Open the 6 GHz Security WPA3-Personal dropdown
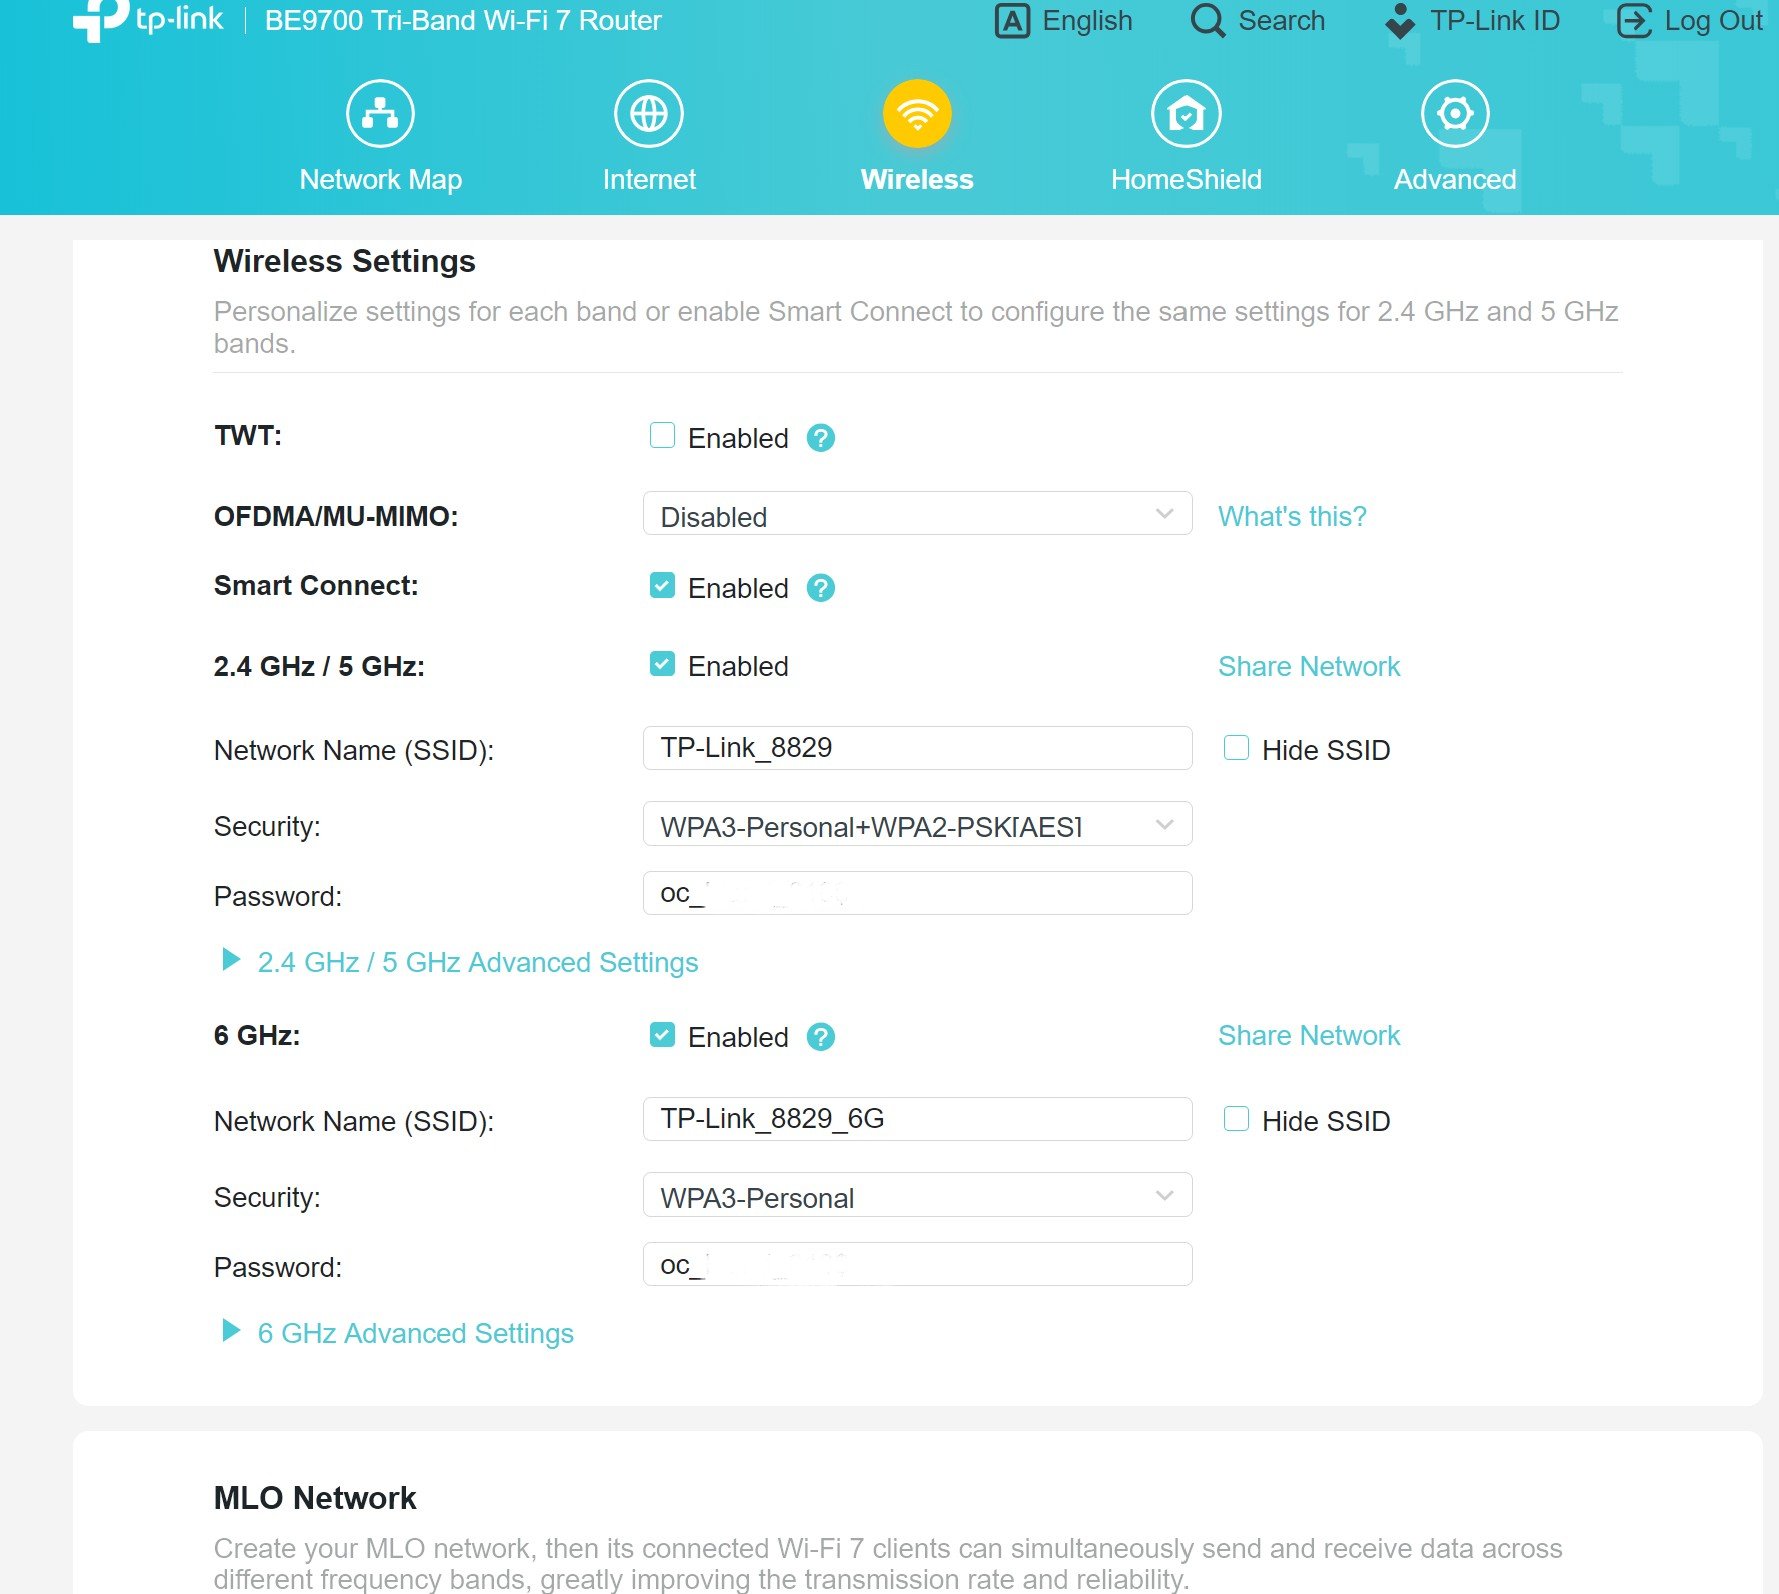Screen dimensions: 1779x1594 (x=917, y=1195)
